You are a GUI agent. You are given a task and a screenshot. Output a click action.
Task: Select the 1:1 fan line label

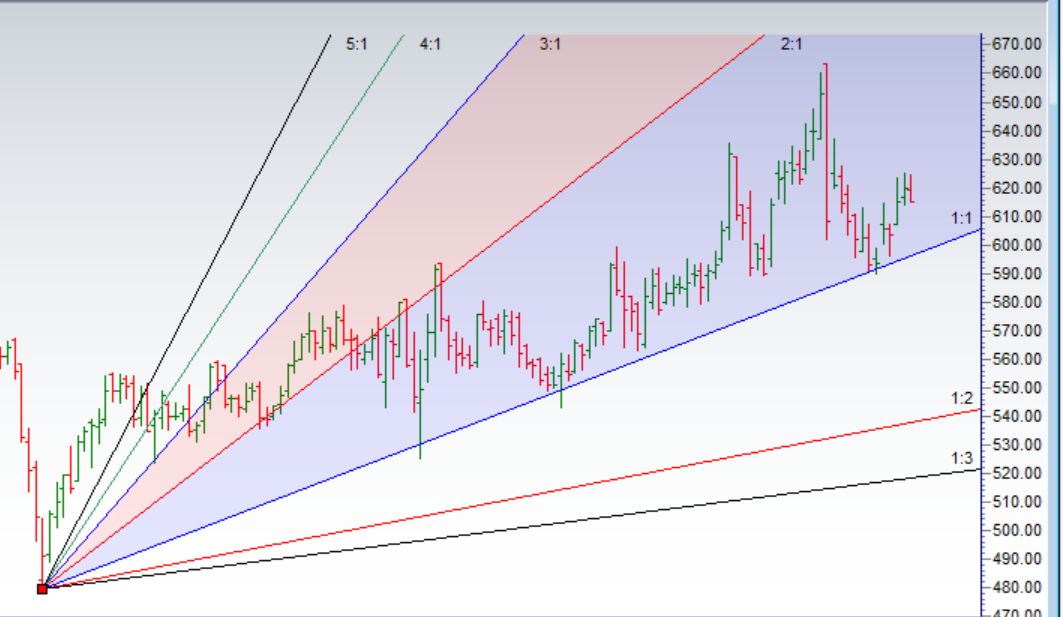tap(961, 217)
